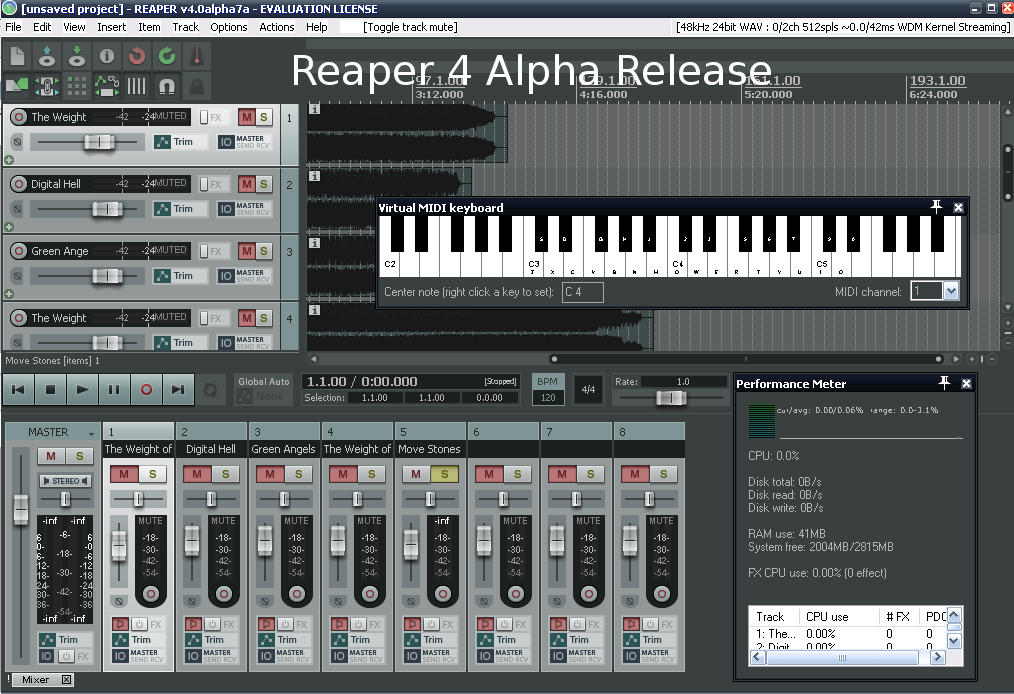Click Play in transport

coord(82,389)
